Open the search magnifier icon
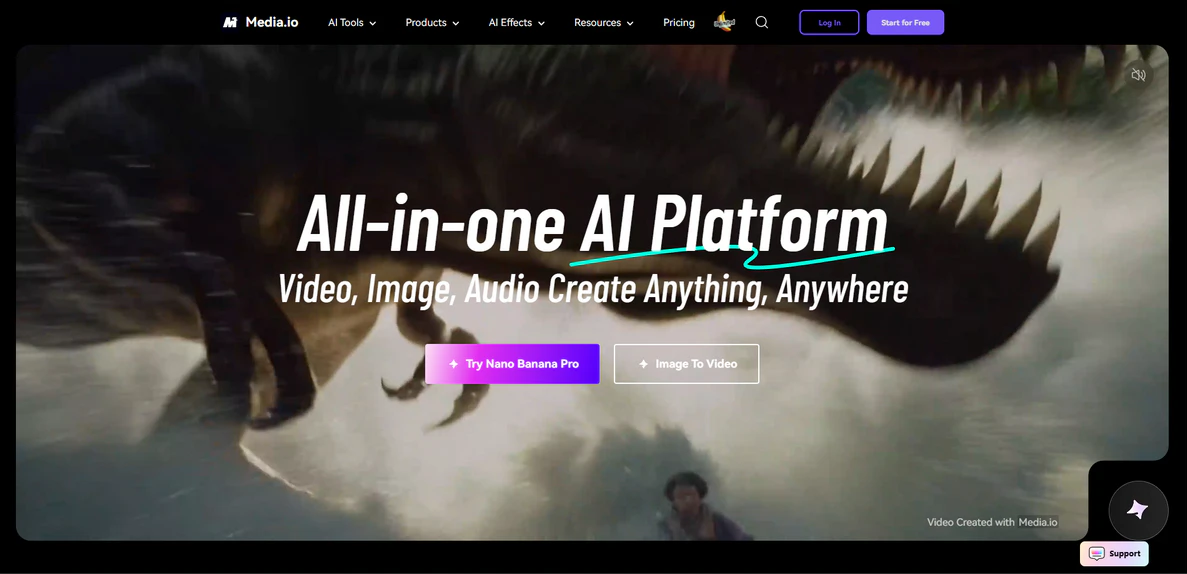1187x574 pixels. 762,22
